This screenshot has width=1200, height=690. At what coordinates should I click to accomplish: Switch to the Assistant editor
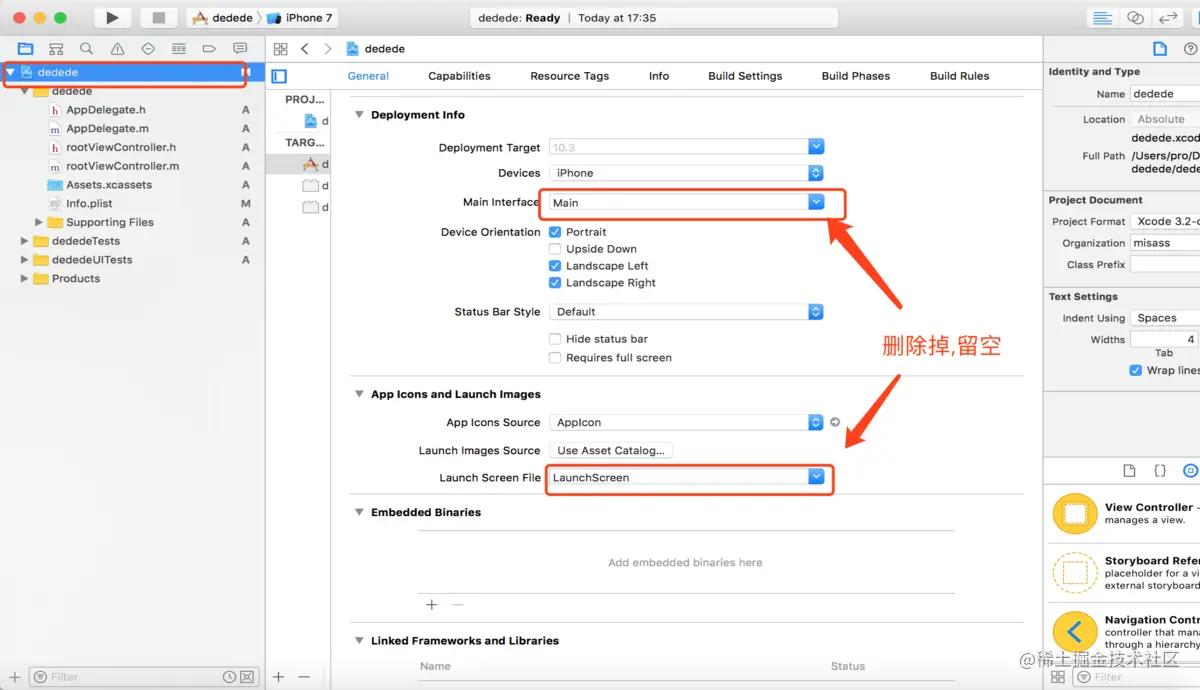[1135, 18]
